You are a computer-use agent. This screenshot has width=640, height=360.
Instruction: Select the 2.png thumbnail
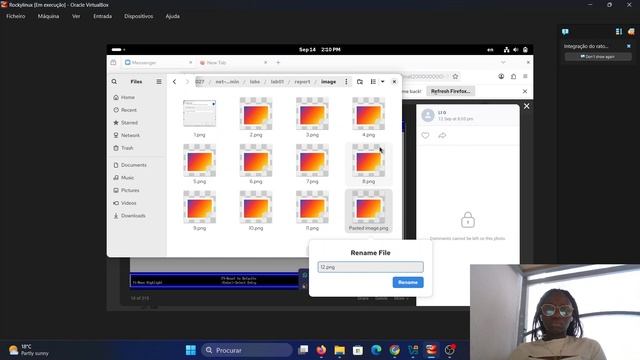[256, 113]
